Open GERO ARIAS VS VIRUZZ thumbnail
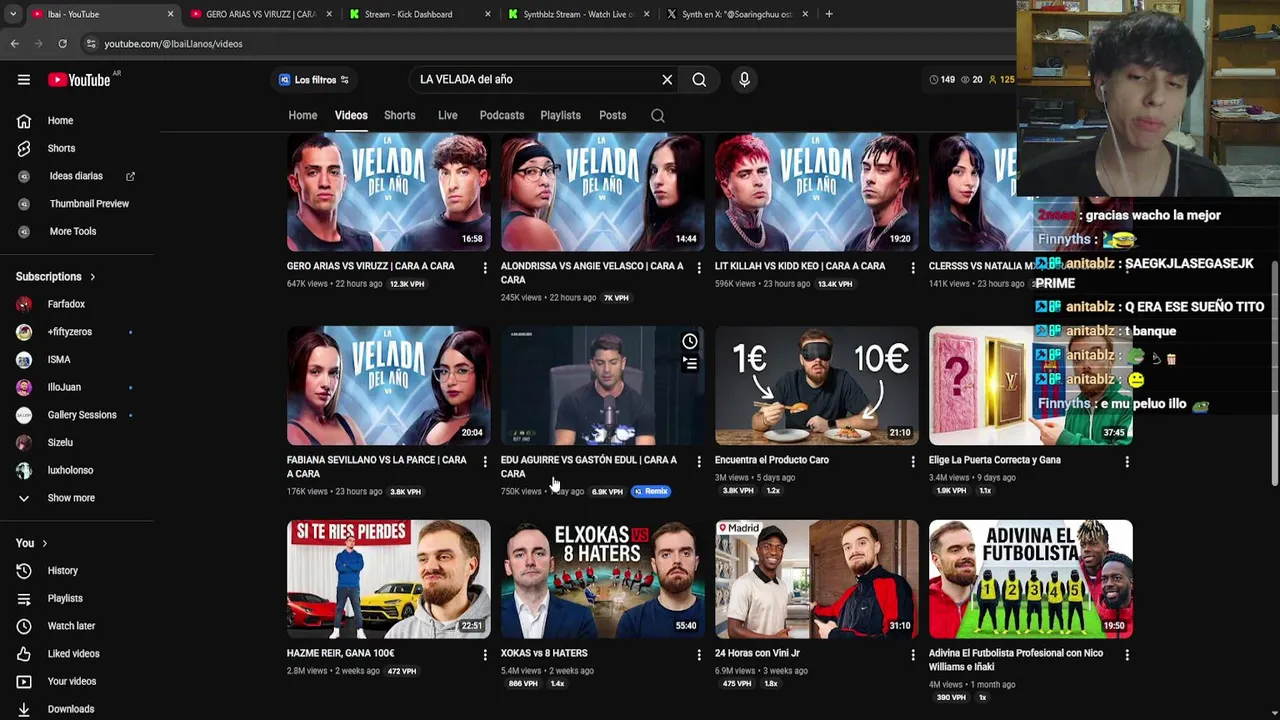1280x720 pixels. 389,192
